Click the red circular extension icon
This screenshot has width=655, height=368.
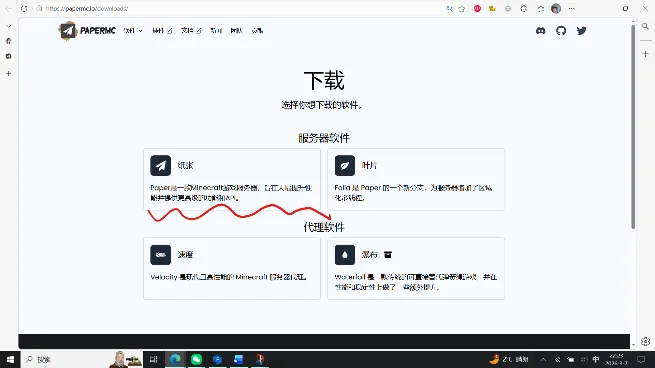point(477,8)
